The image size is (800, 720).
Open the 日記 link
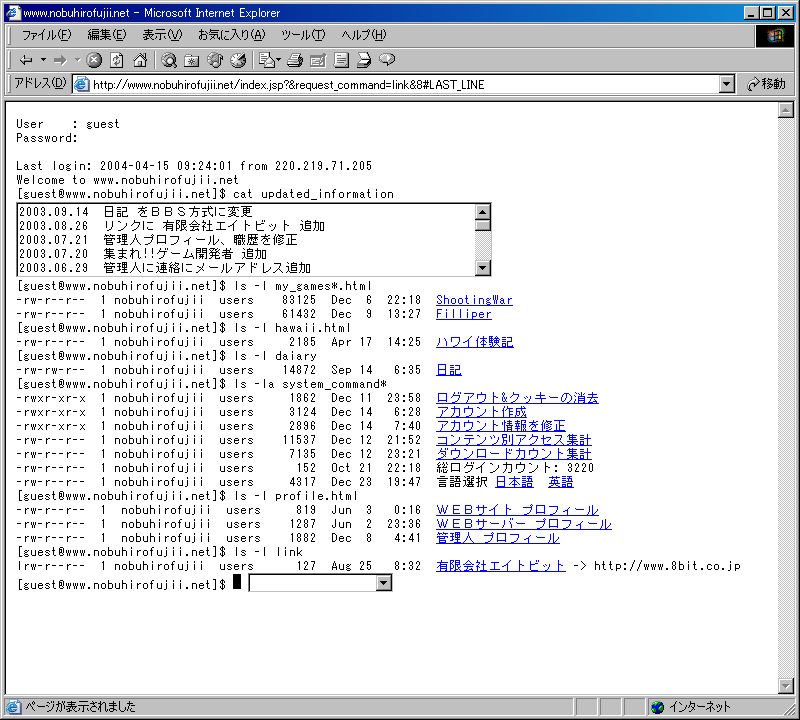tap(448, 370)
